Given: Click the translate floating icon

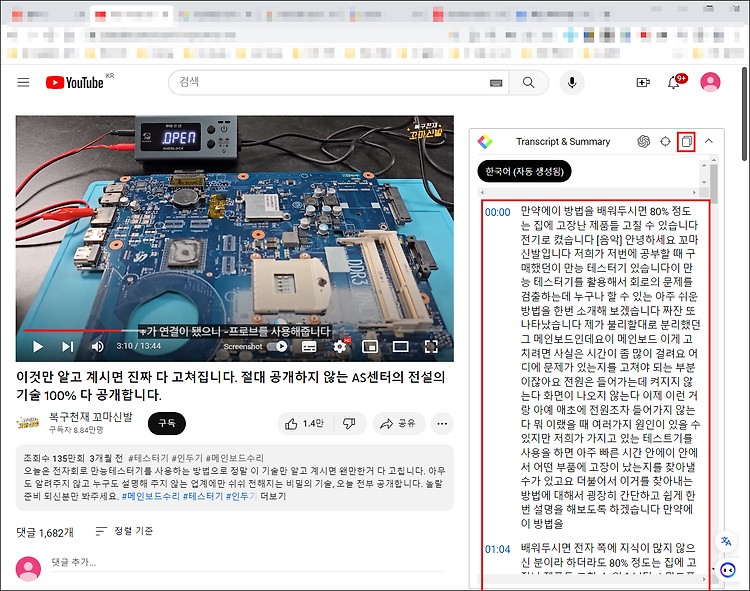Looking at the screenshot, I should [x=727, y=542].
